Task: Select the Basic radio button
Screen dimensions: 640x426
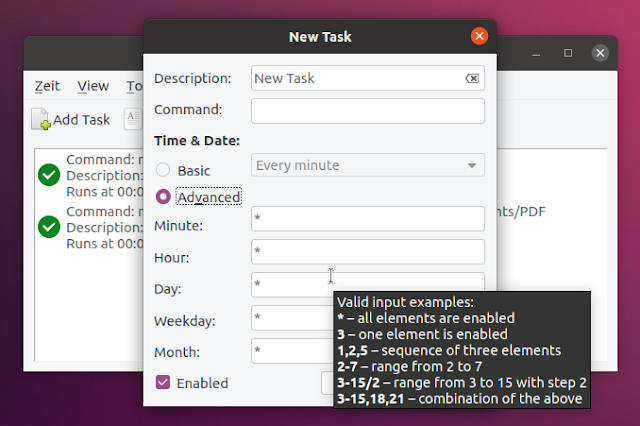Action: tap(164, 171)
